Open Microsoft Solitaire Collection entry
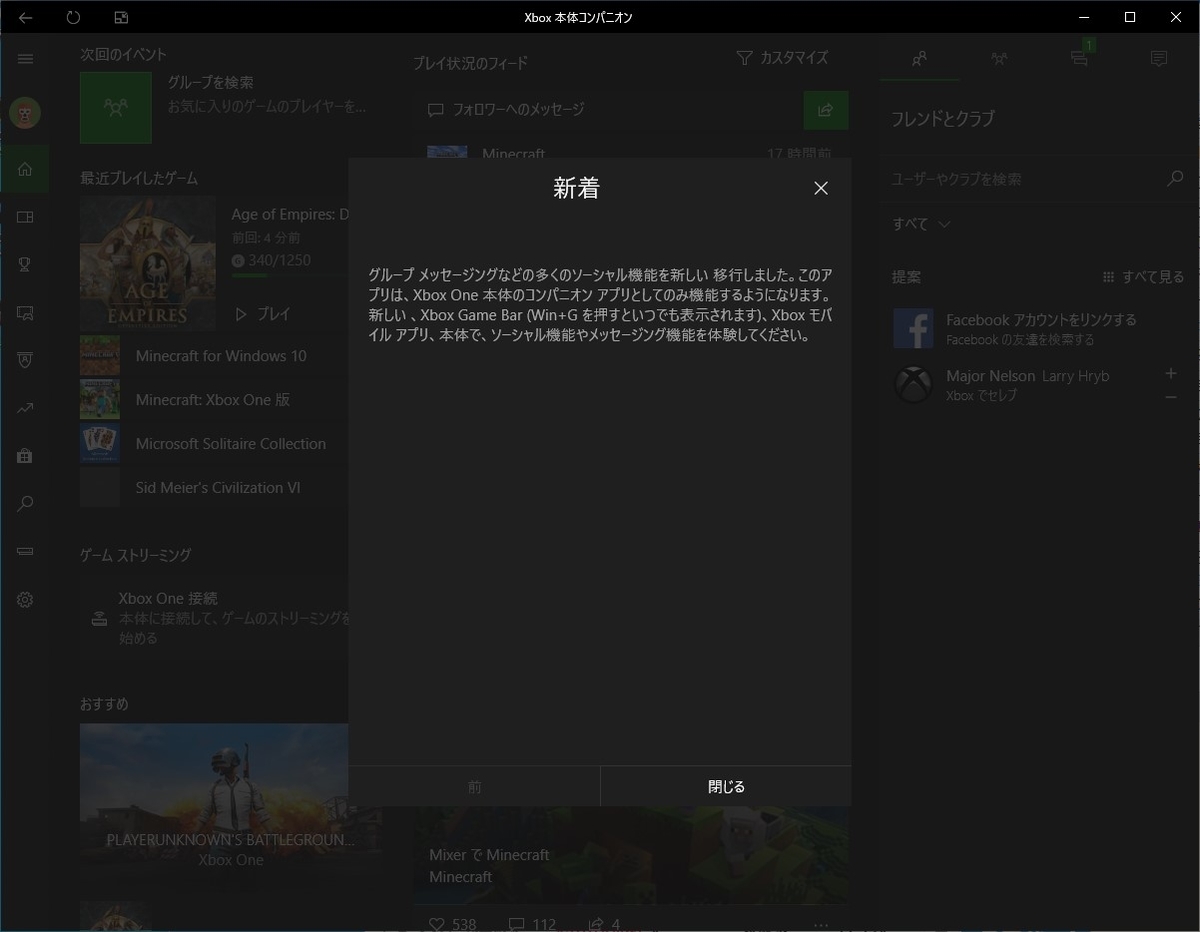This screenshot has width=1200, height=932. pos(214,444)
